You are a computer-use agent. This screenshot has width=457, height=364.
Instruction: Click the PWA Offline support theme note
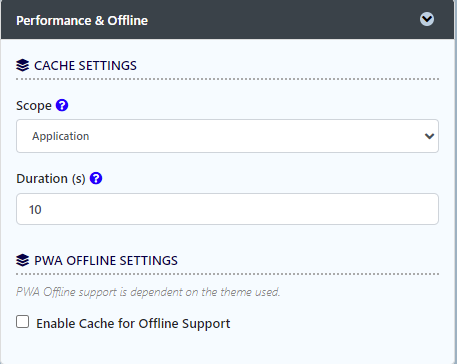click(148, 292)
